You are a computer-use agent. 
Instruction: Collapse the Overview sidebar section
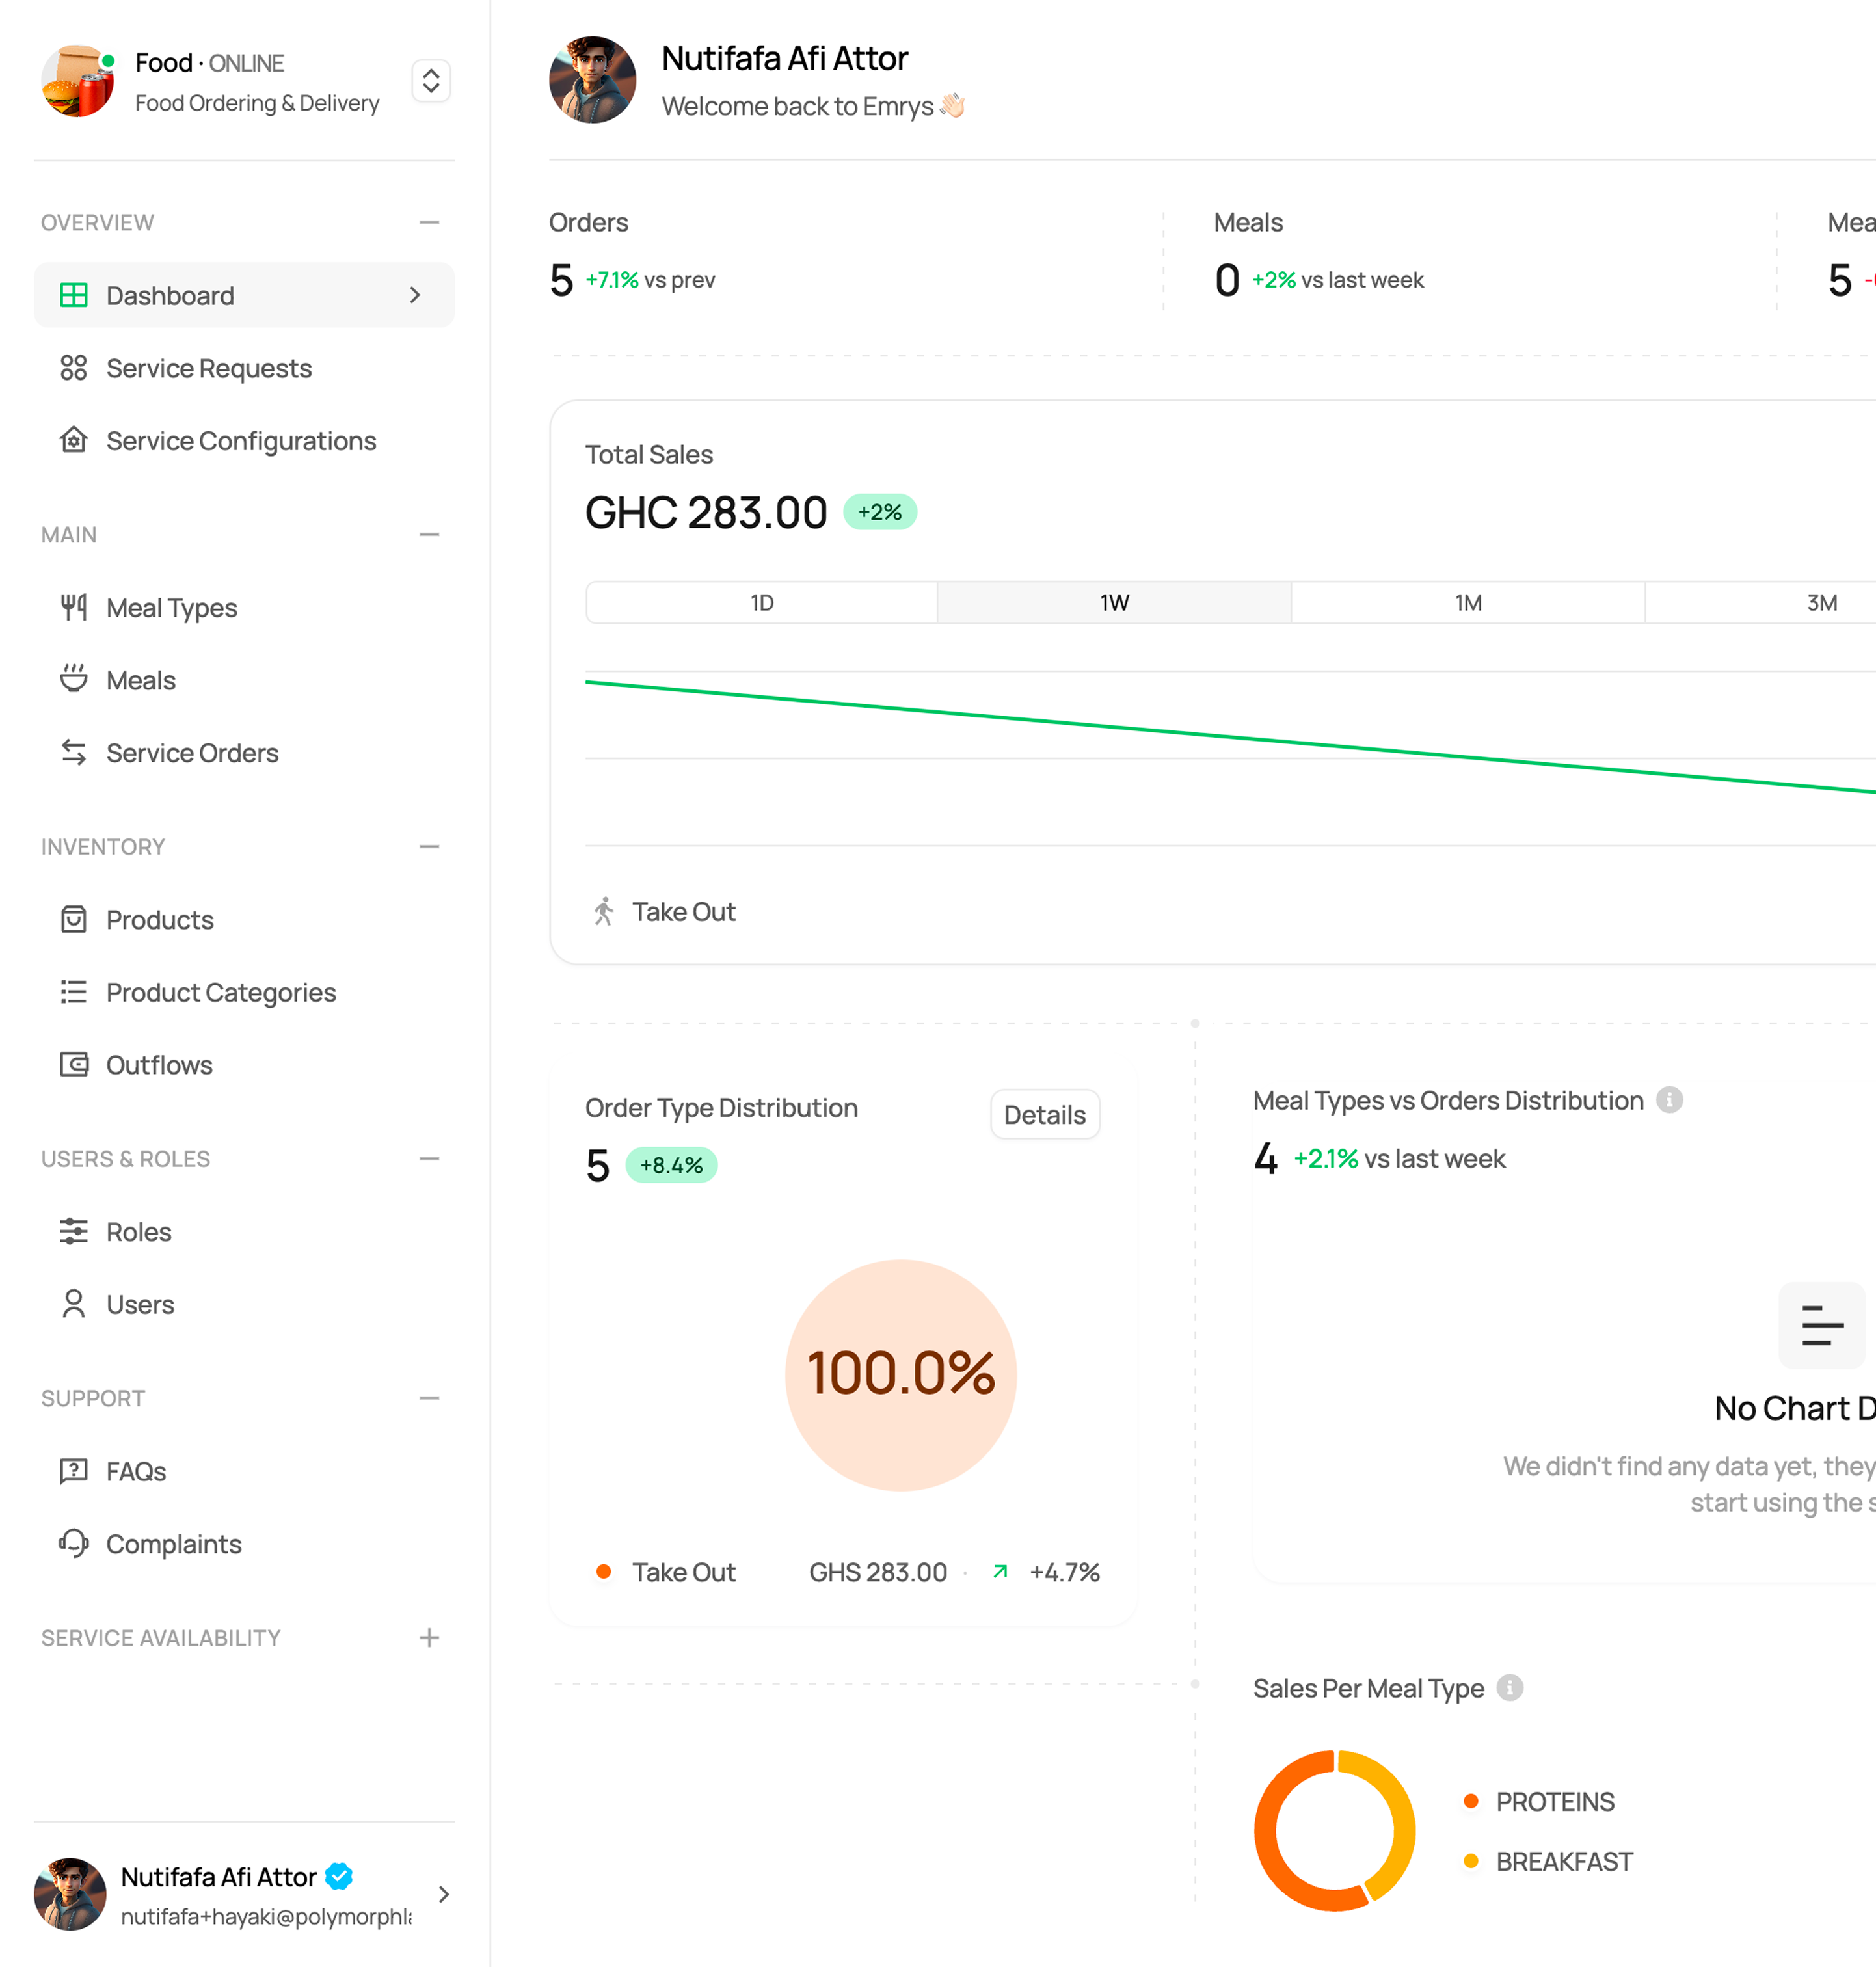tap(429, 222)
